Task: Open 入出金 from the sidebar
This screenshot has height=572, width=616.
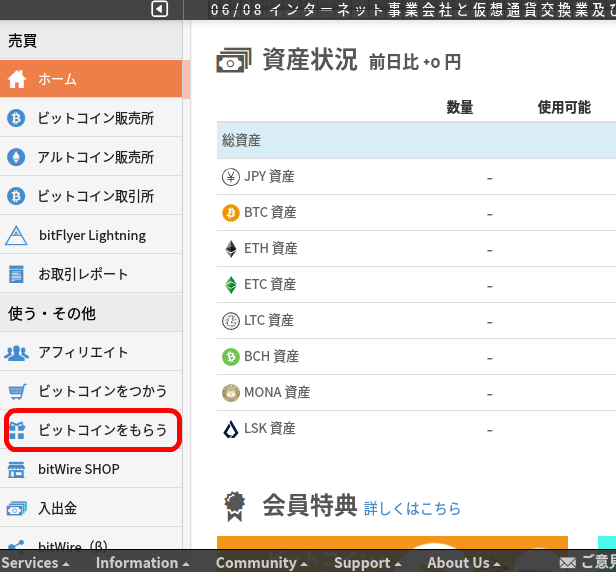Action: [91, 508]
